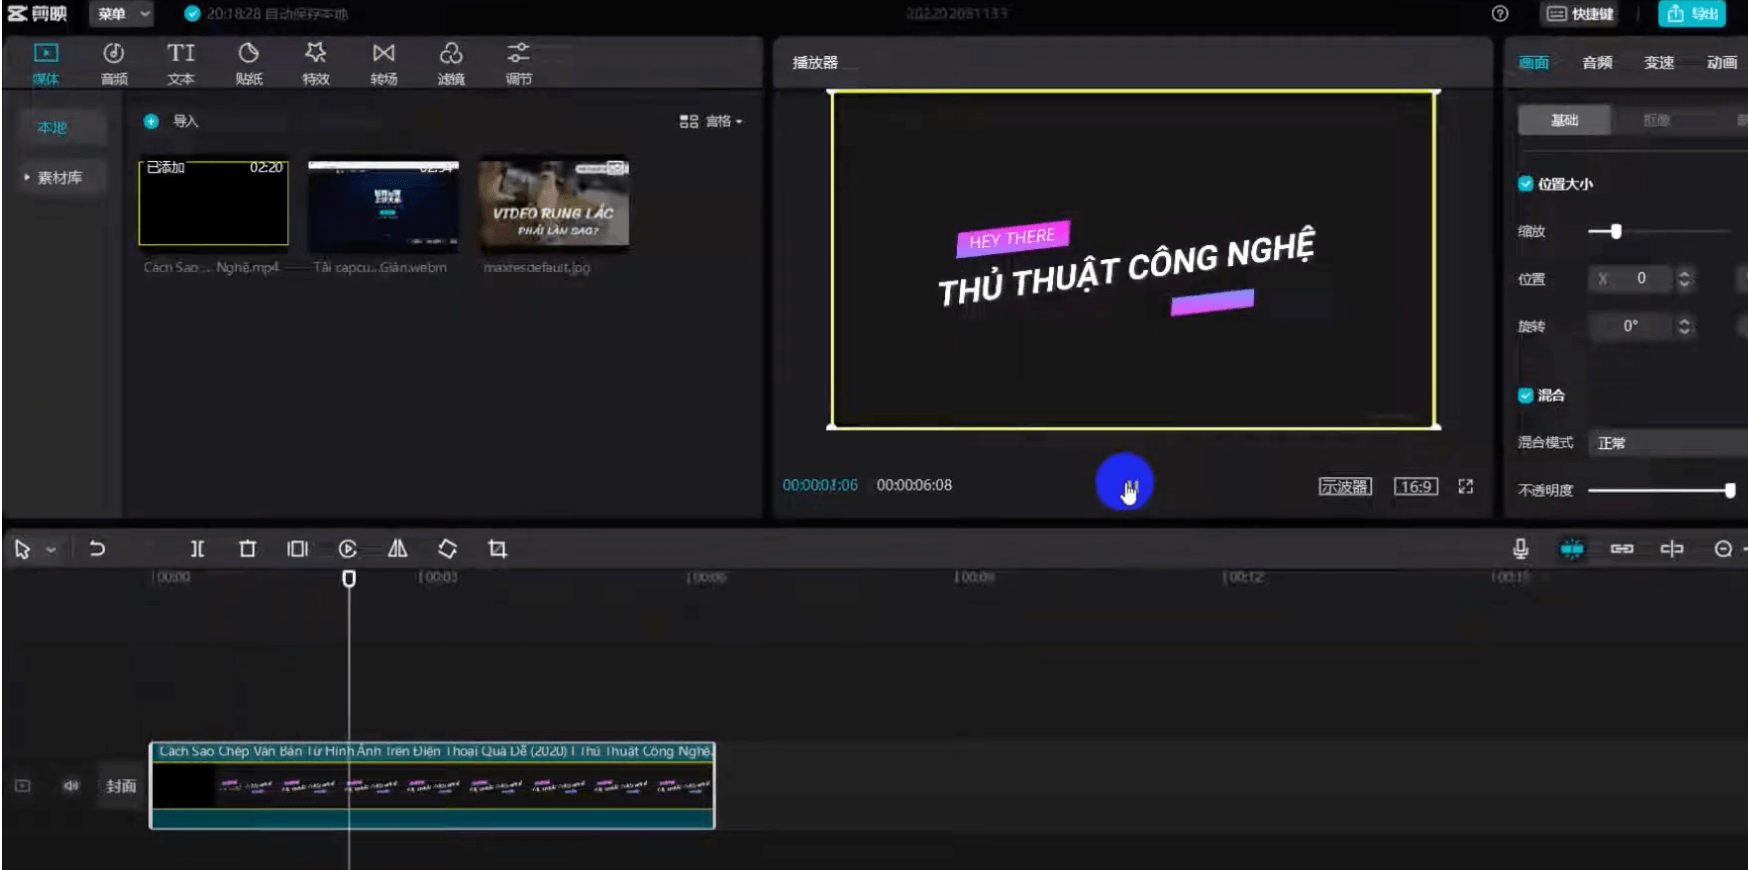Image resolution: width=1748 pixels, height=870 pixels.
Task: Open the Media (媒体) tab
Action: 46,64
